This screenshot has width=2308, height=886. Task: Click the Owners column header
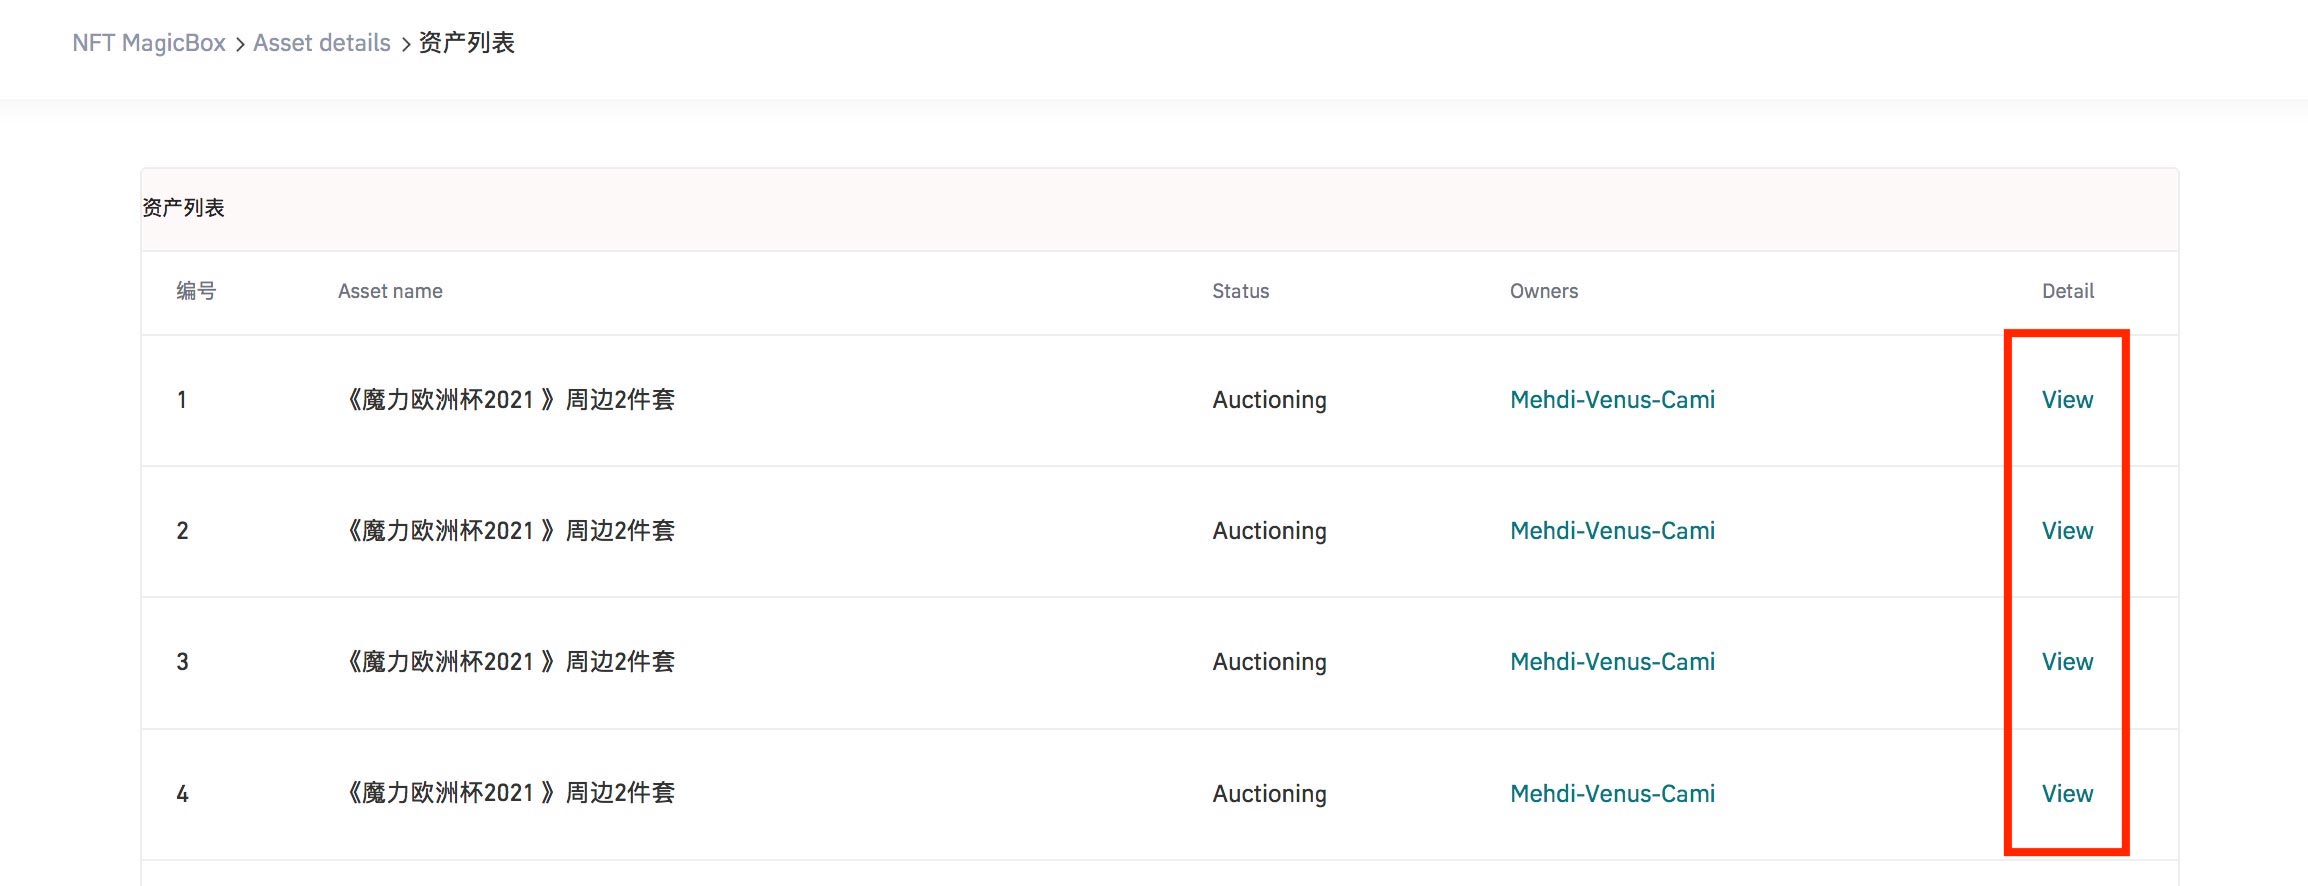click(1543, 291)
